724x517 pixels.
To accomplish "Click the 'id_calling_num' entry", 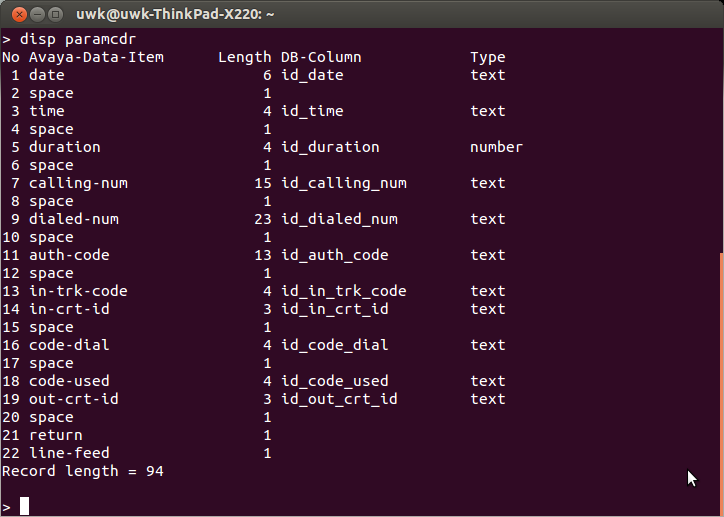I will point(343,183).
